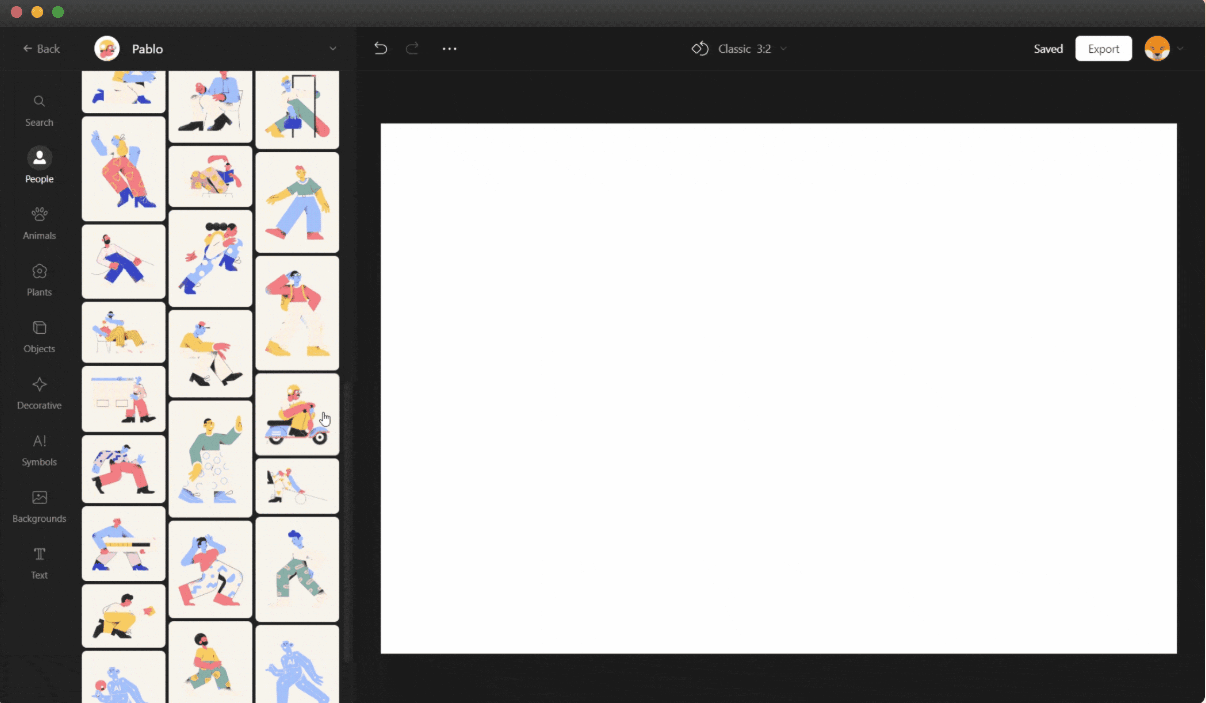Expand the Pablo collection dropdown

(332, 48)
